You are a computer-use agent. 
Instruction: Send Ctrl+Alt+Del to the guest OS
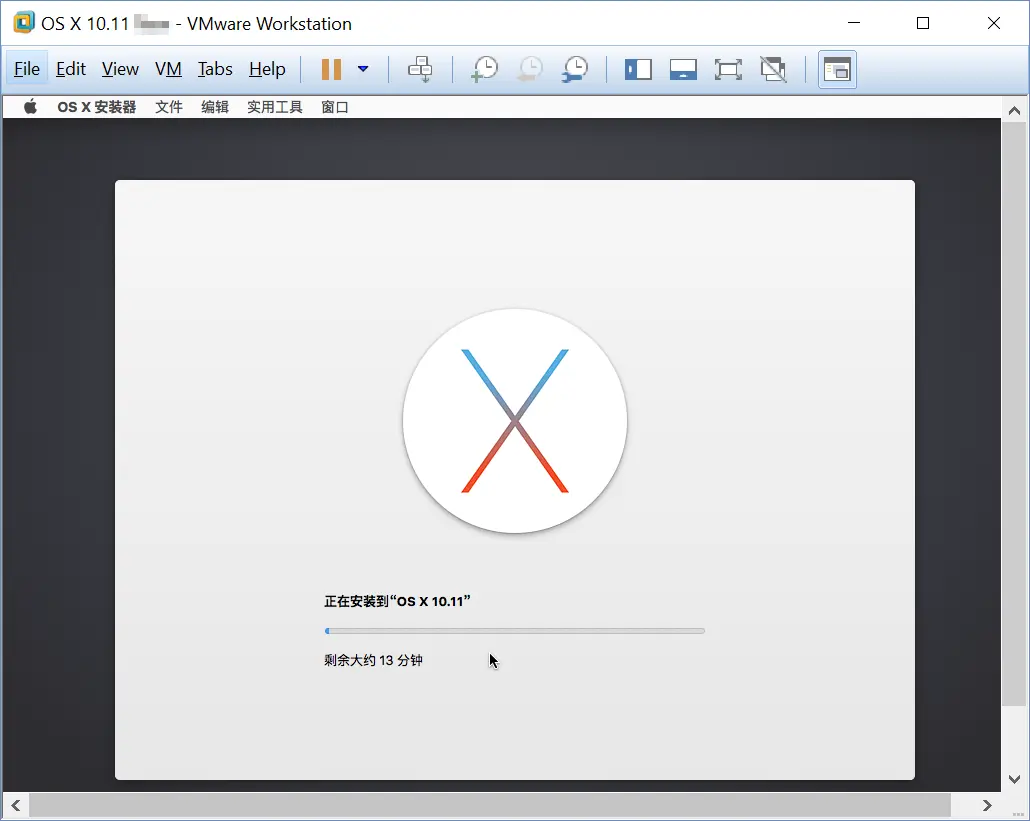[420, 69]
